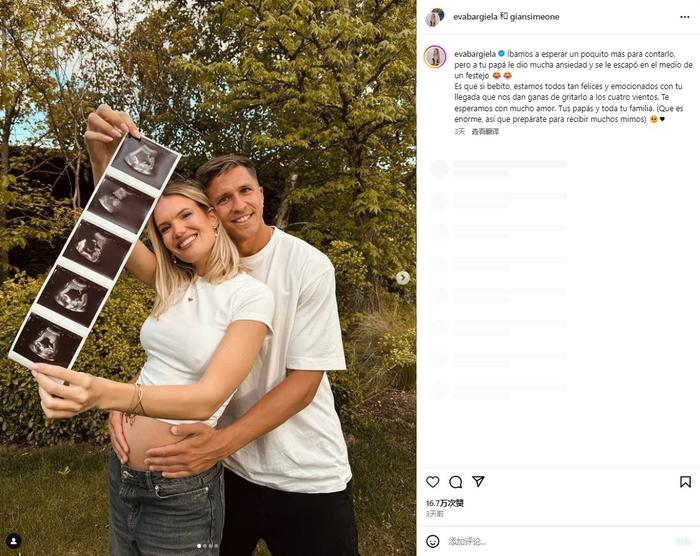Open evabargiela avatar story ring

(435, 57)
